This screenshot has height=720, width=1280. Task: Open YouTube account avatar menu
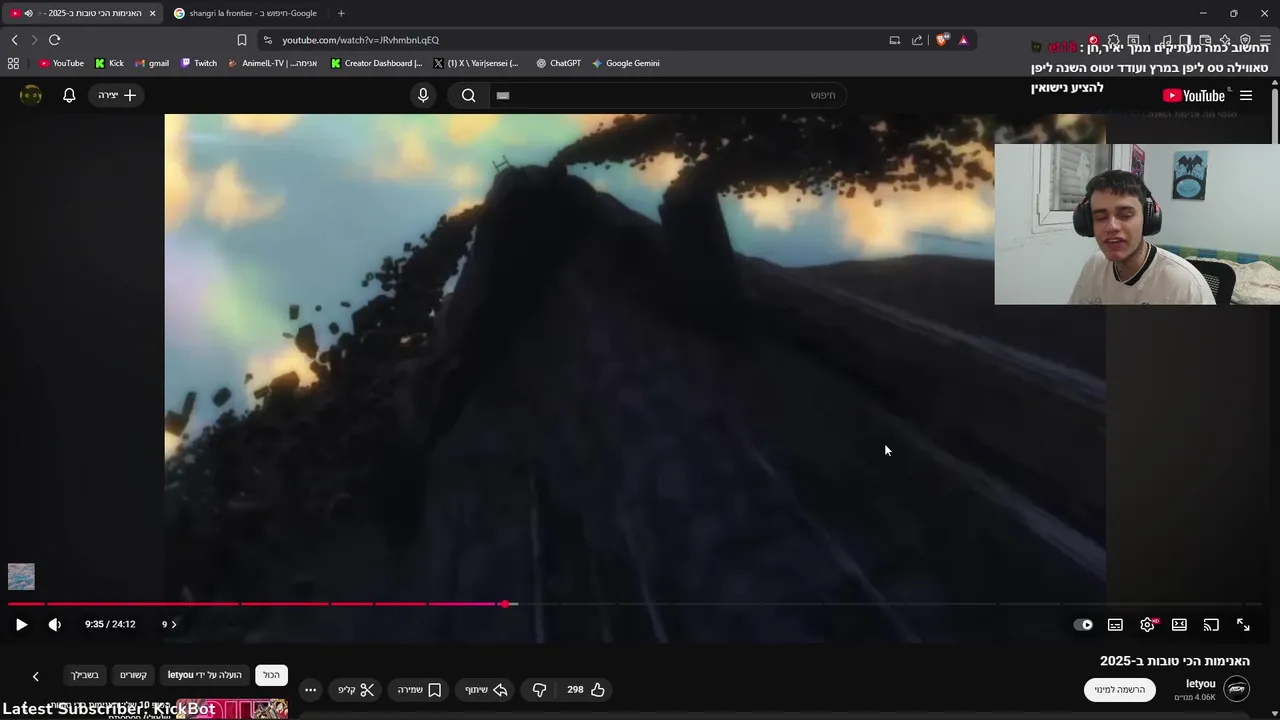pyautogui.click(x=31, y=95)
